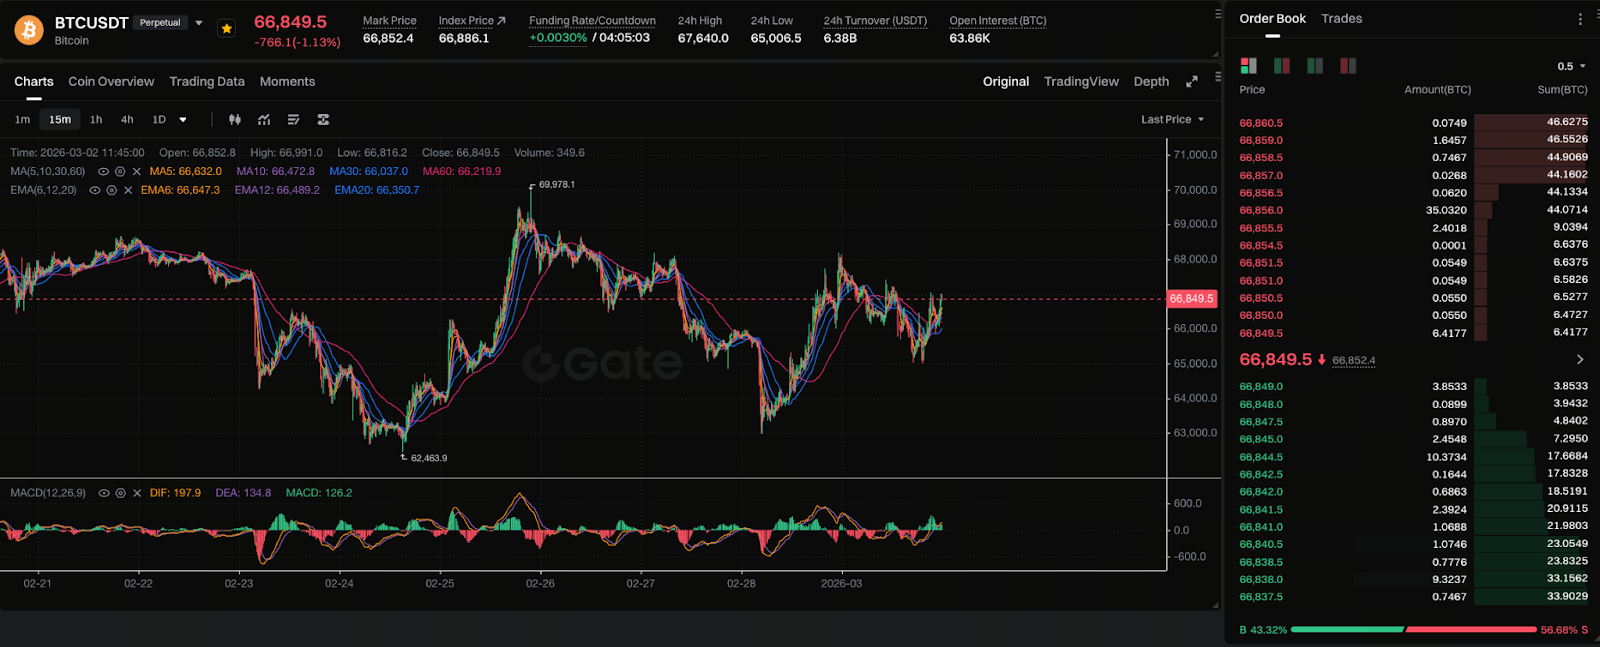Click the orange Bitcoin logo icon
The image size is (1600, 647).
[x=29, y=30]
